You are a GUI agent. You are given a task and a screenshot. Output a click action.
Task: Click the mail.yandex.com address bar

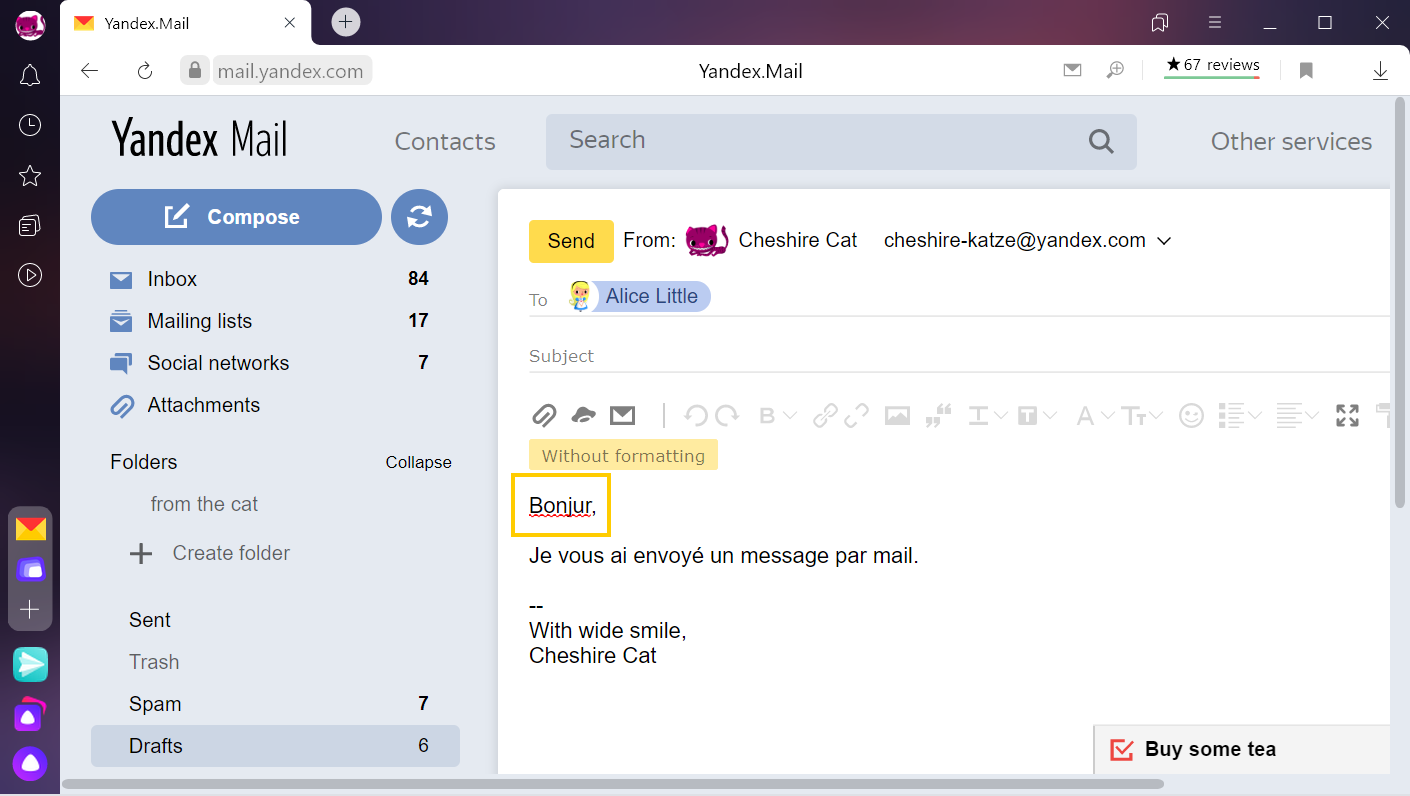pos(290,71)
